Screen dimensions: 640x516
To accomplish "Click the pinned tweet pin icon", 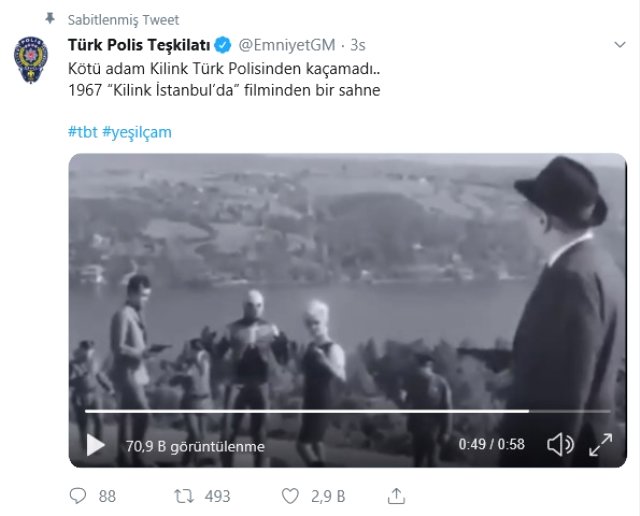I will [50, 19].
